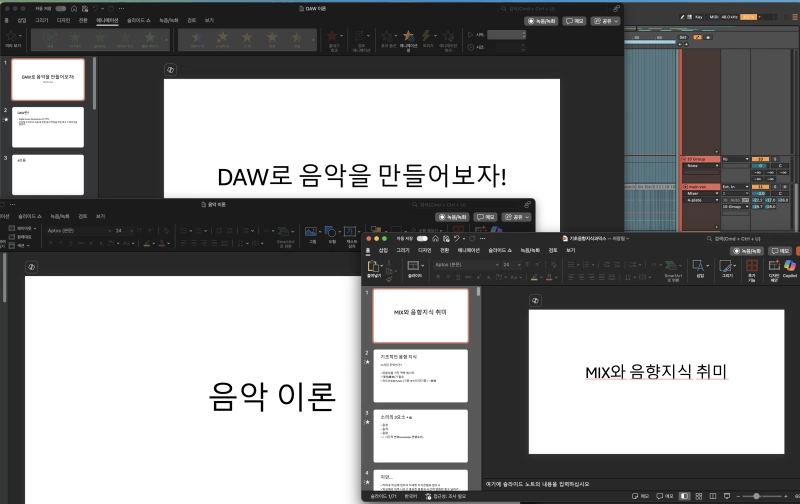Adjust the zoom slider in status bar
Screen dimensions: 800x504
tap(757, 496)
